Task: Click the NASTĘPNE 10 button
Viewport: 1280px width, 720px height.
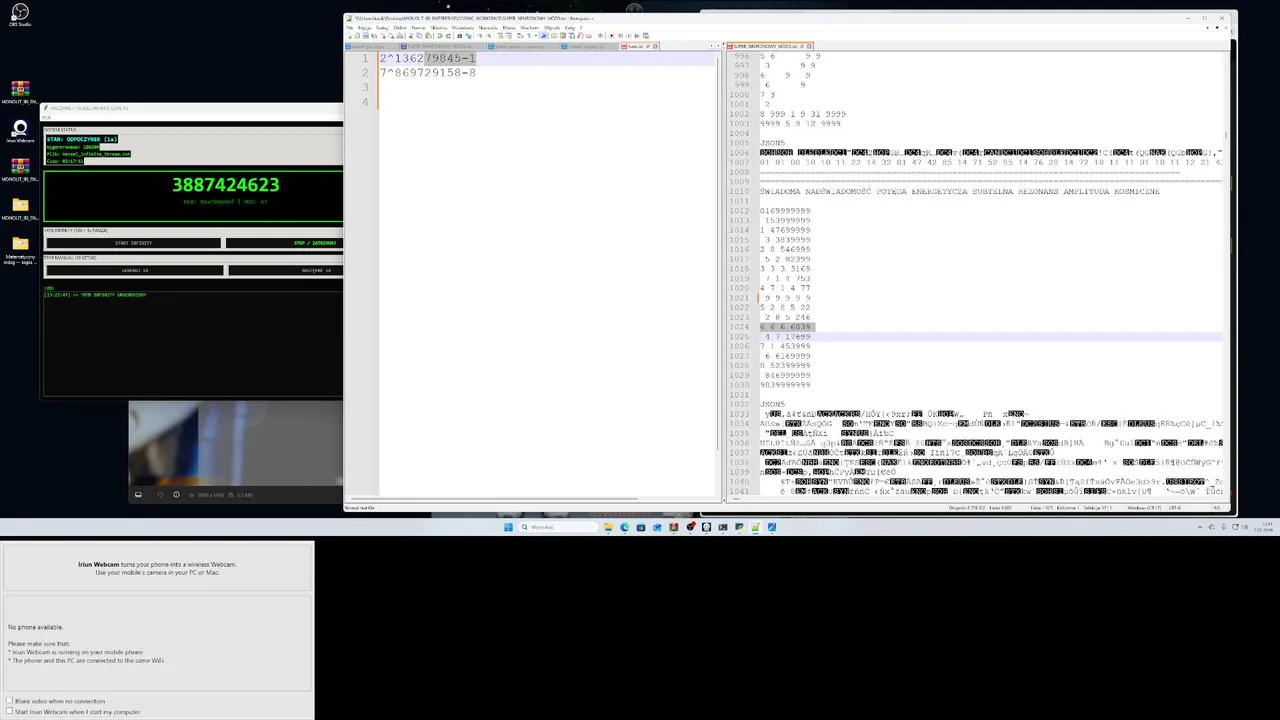Action: [x=285, y=270]
